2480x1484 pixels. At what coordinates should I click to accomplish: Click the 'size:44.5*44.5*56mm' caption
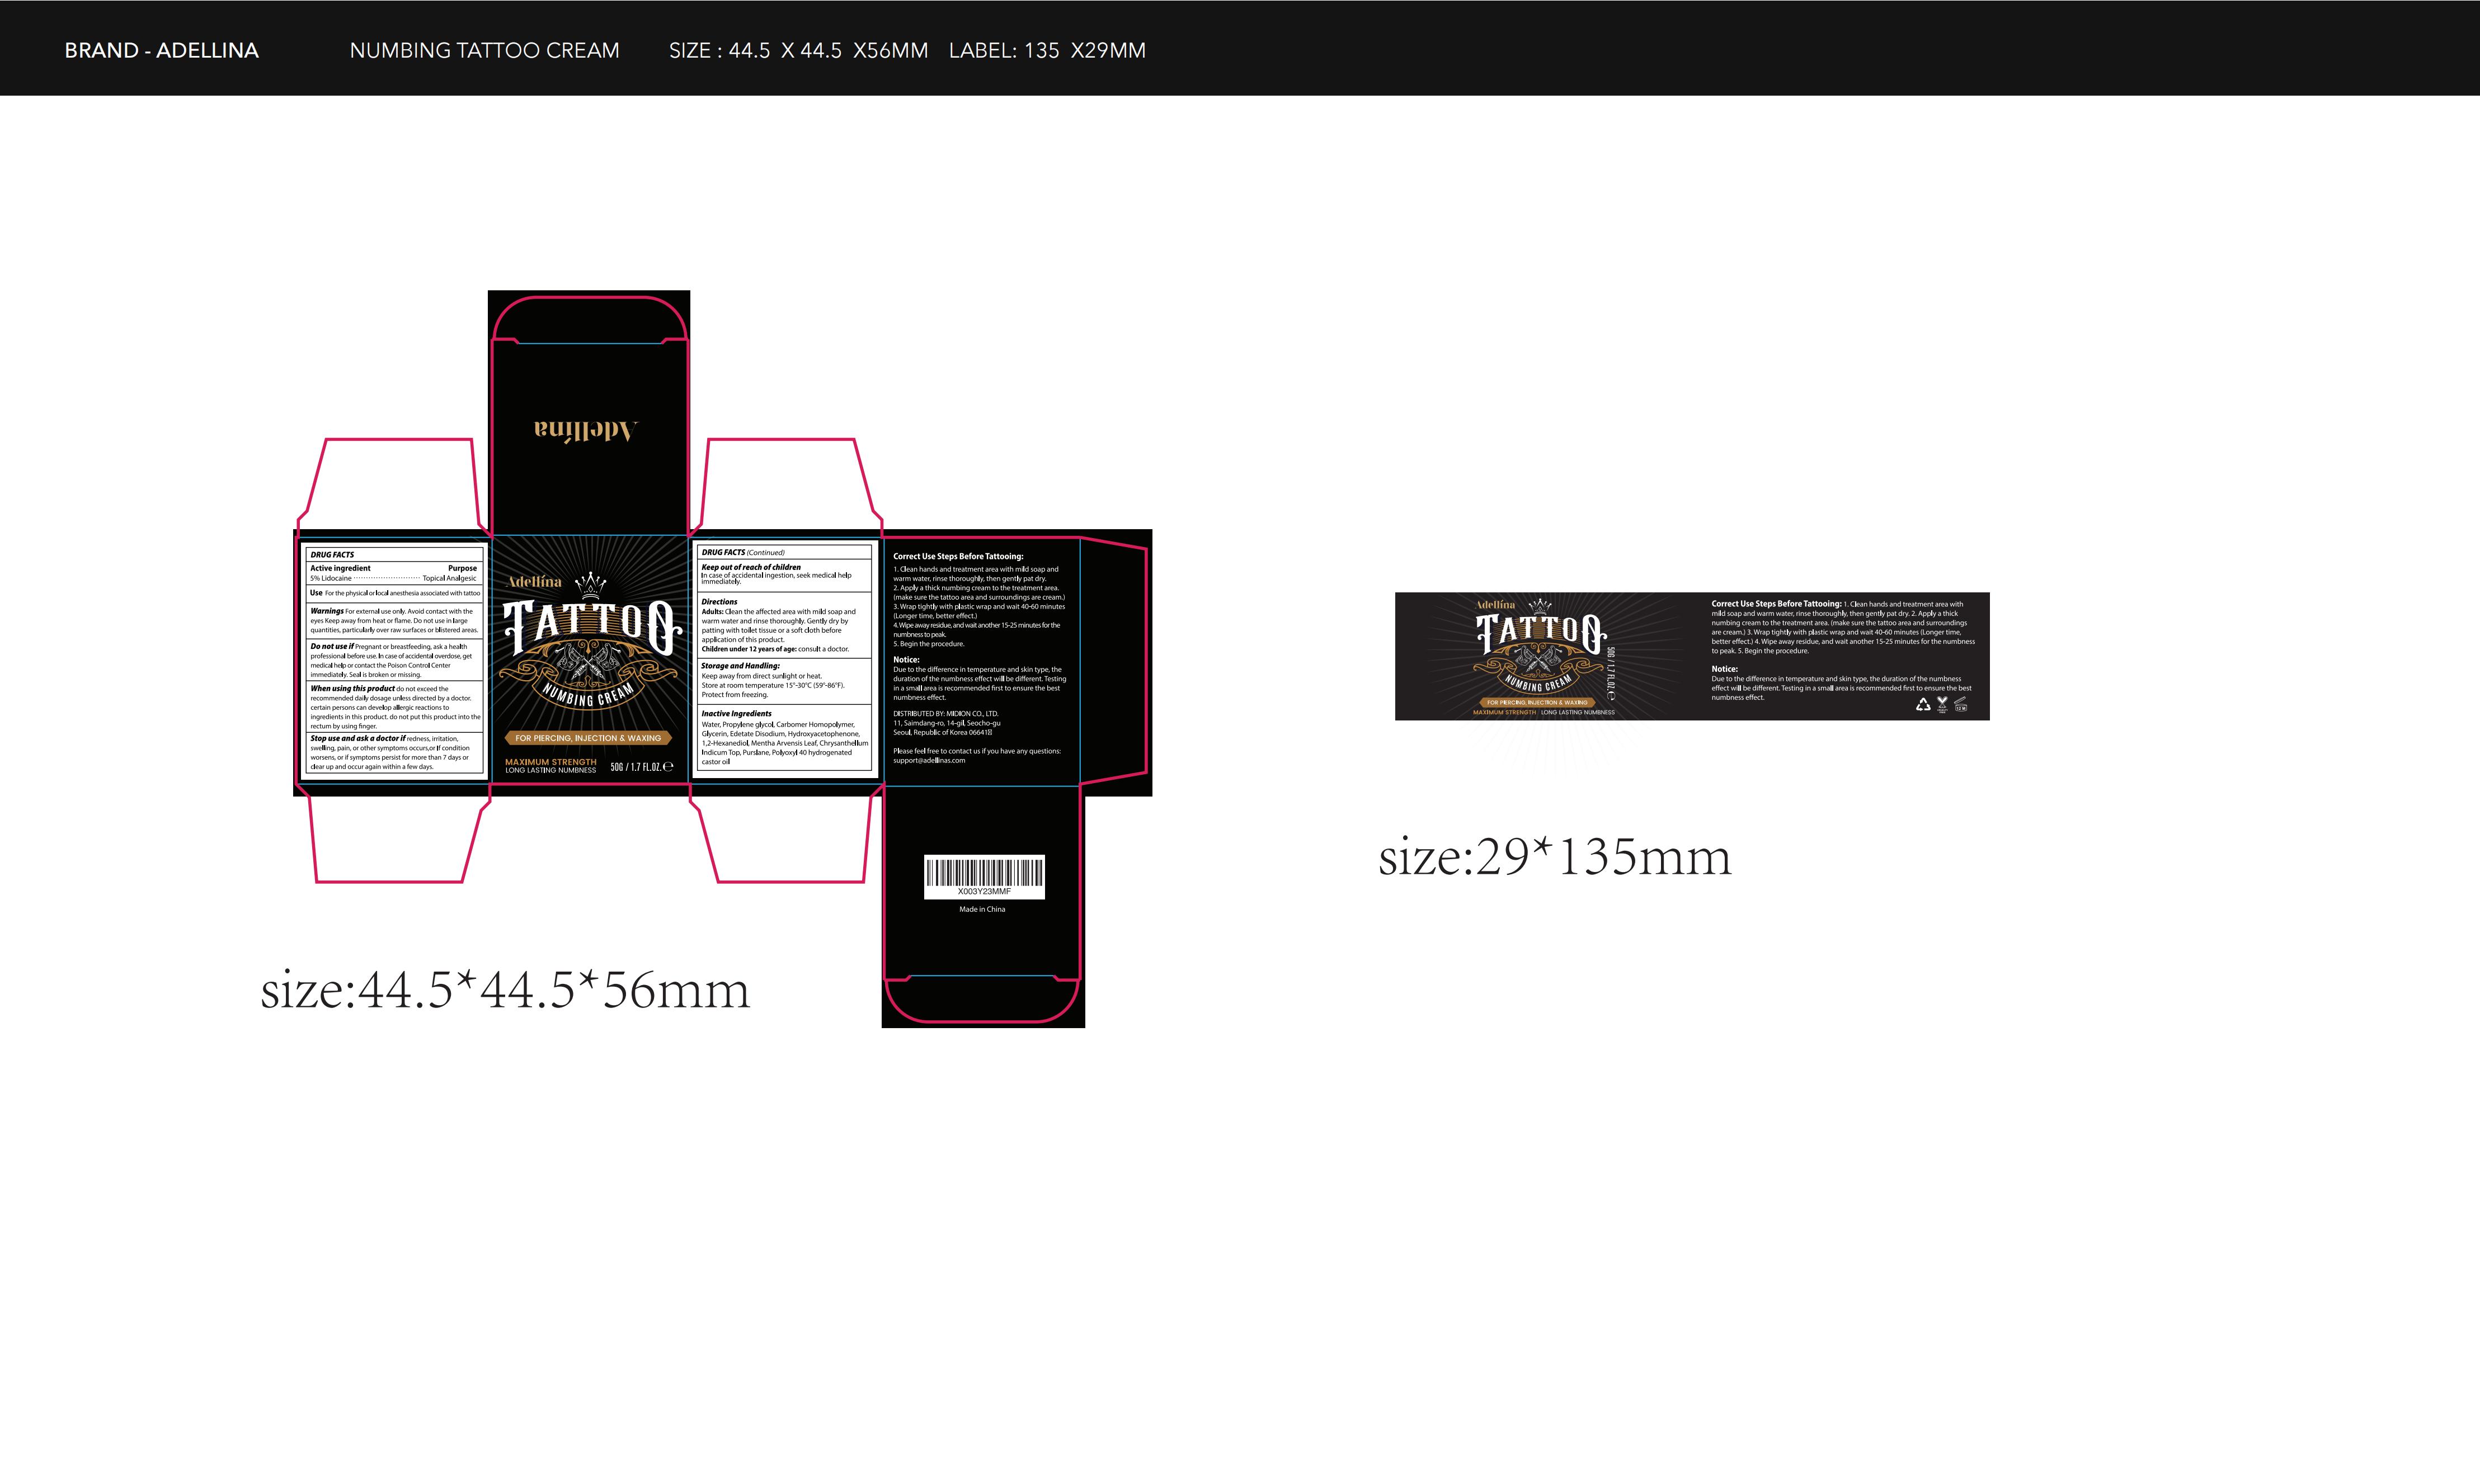point(505,991)
